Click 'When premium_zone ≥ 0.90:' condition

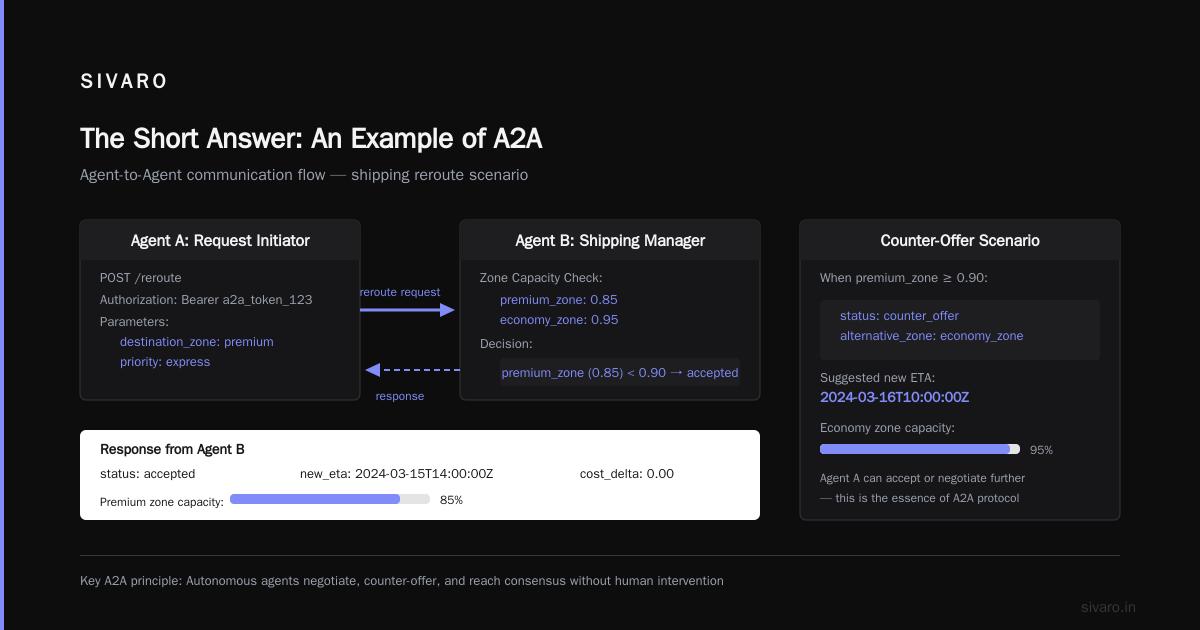(904, 278)
